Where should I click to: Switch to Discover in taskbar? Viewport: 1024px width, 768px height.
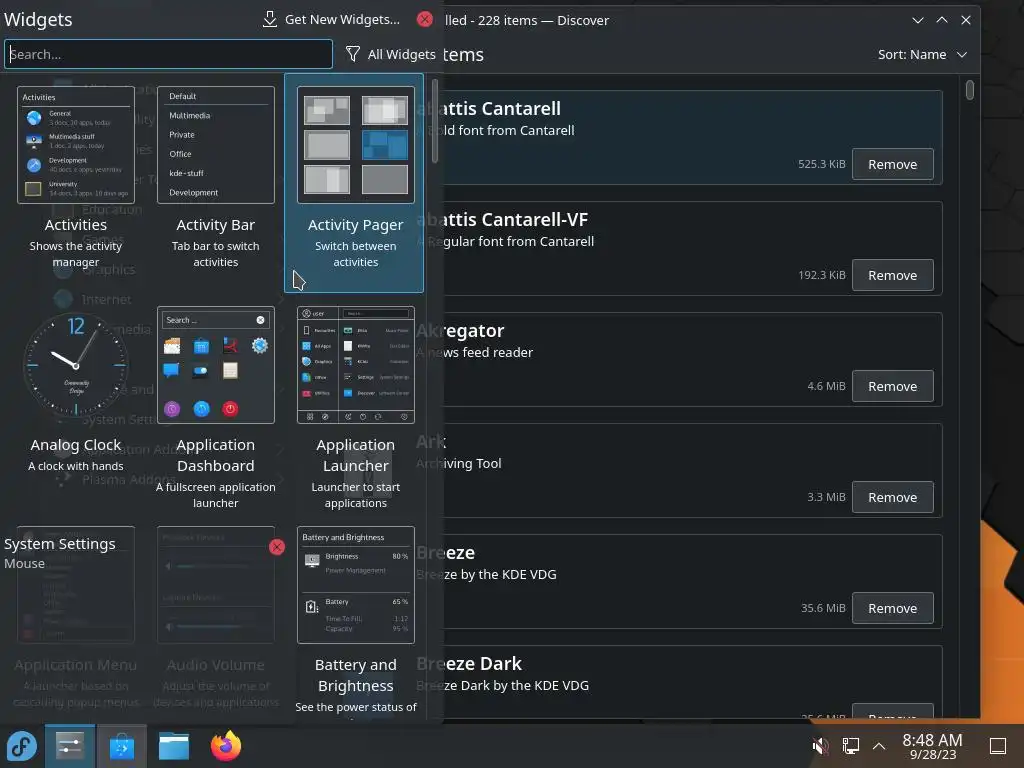pyautogui.click(x=121, y=746)
